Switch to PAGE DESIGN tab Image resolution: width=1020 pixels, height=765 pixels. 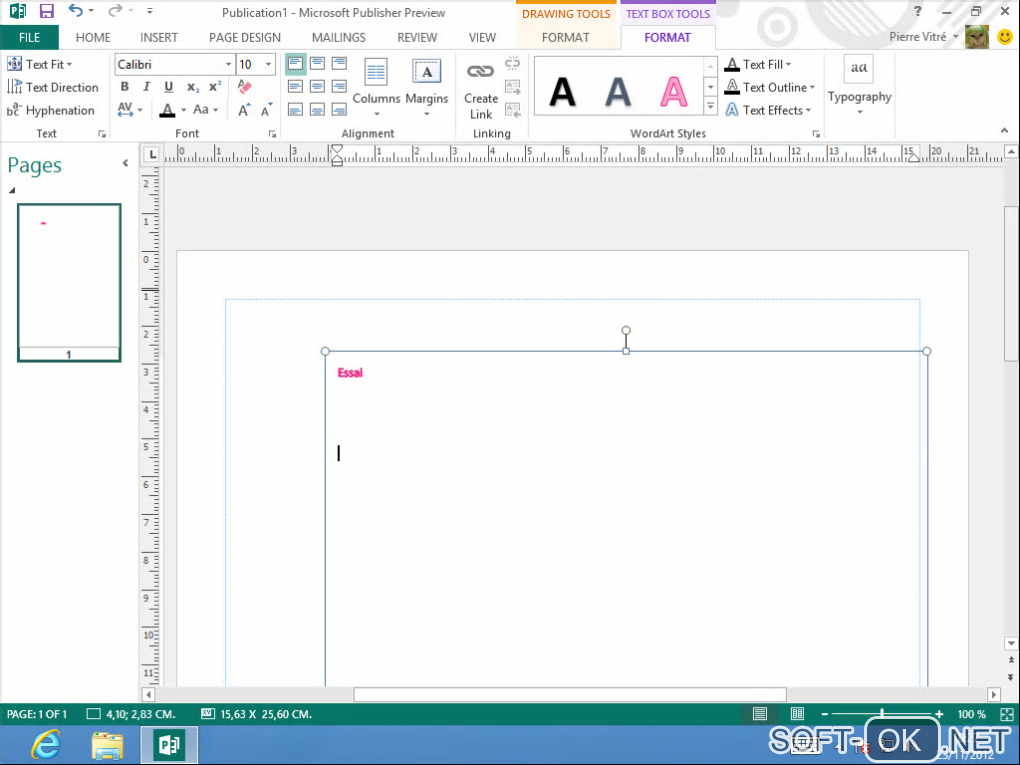tap(245, 38)
